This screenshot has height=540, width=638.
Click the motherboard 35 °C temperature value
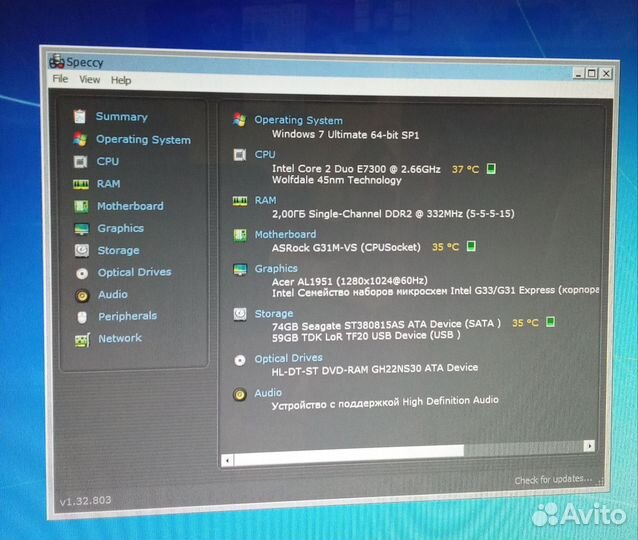[445, 247]
